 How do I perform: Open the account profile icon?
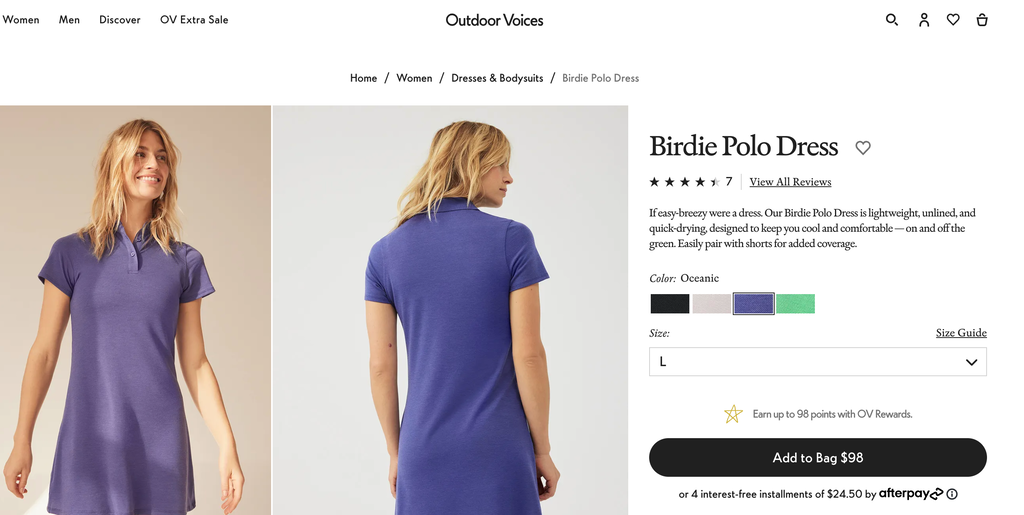coord(924,19)
